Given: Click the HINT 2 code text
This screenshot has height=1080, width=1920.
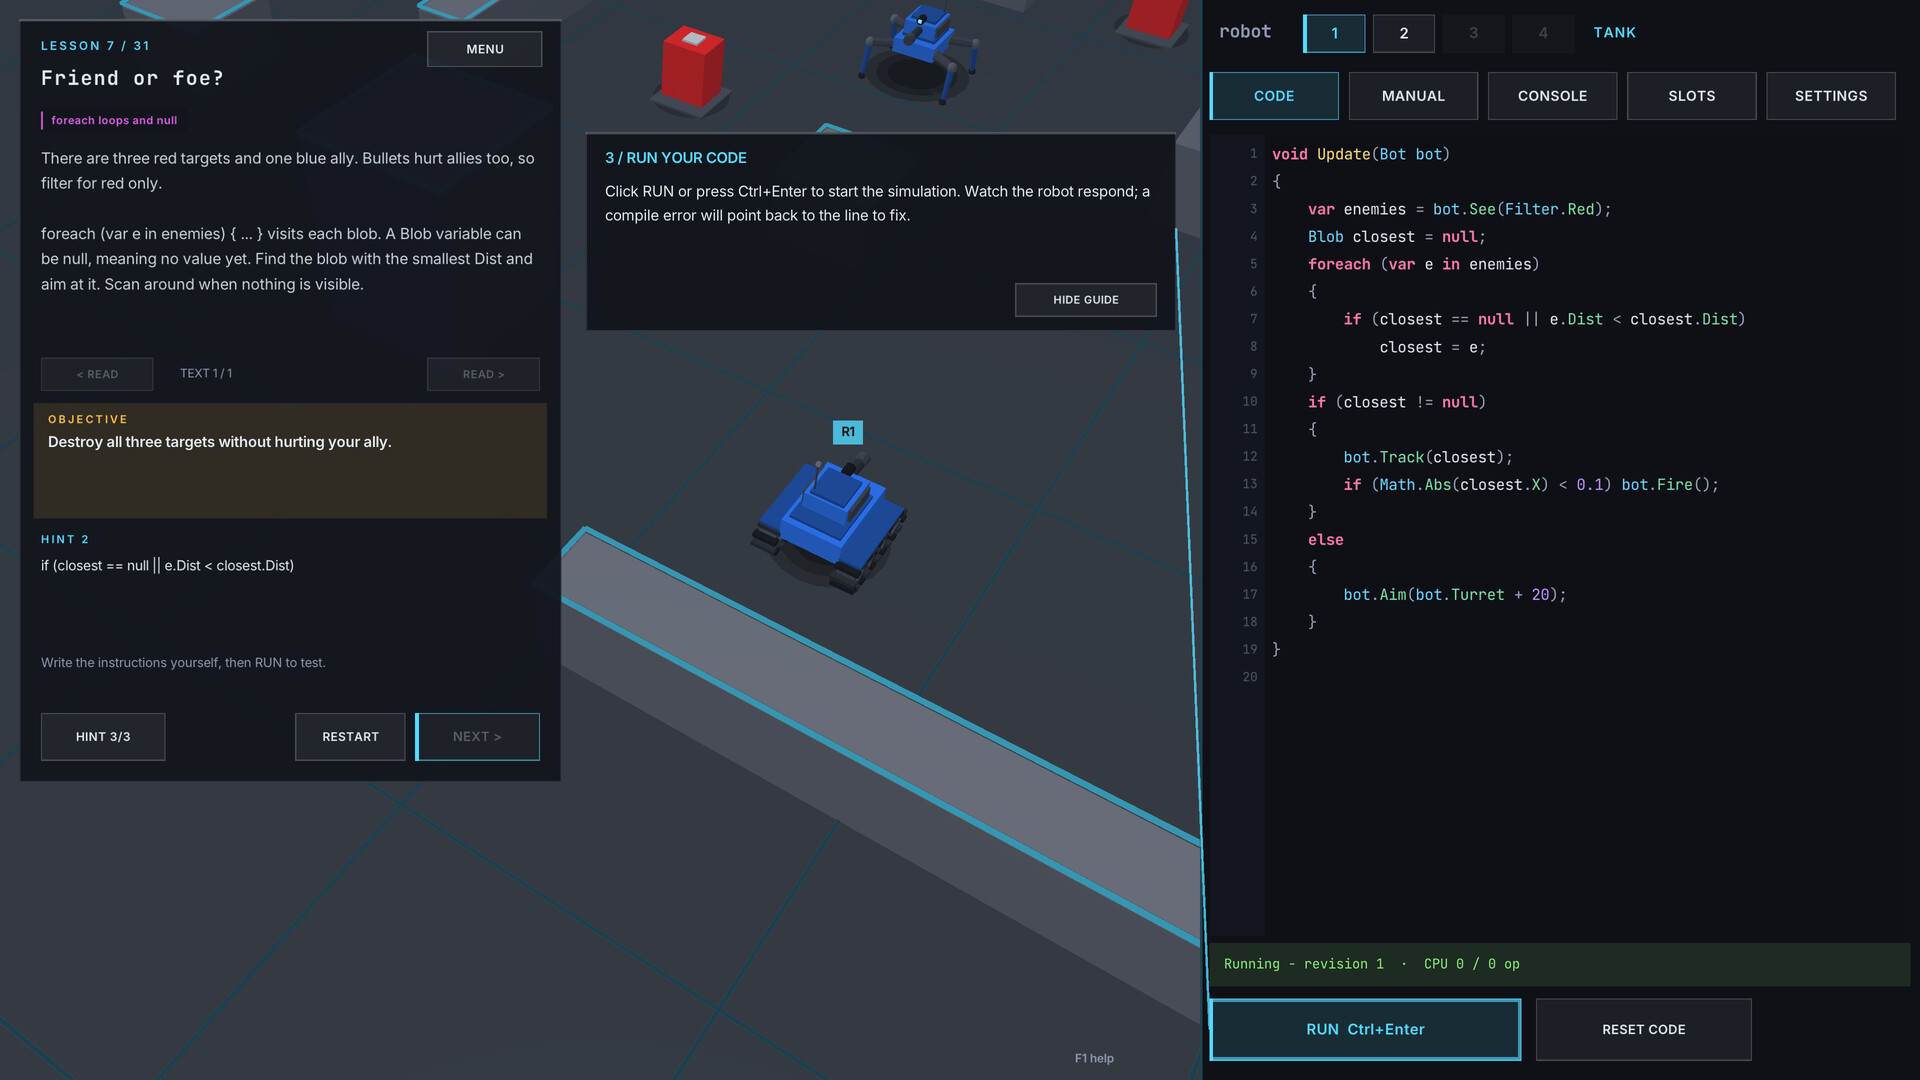Looking at the screenshot, I should (167, 566).
